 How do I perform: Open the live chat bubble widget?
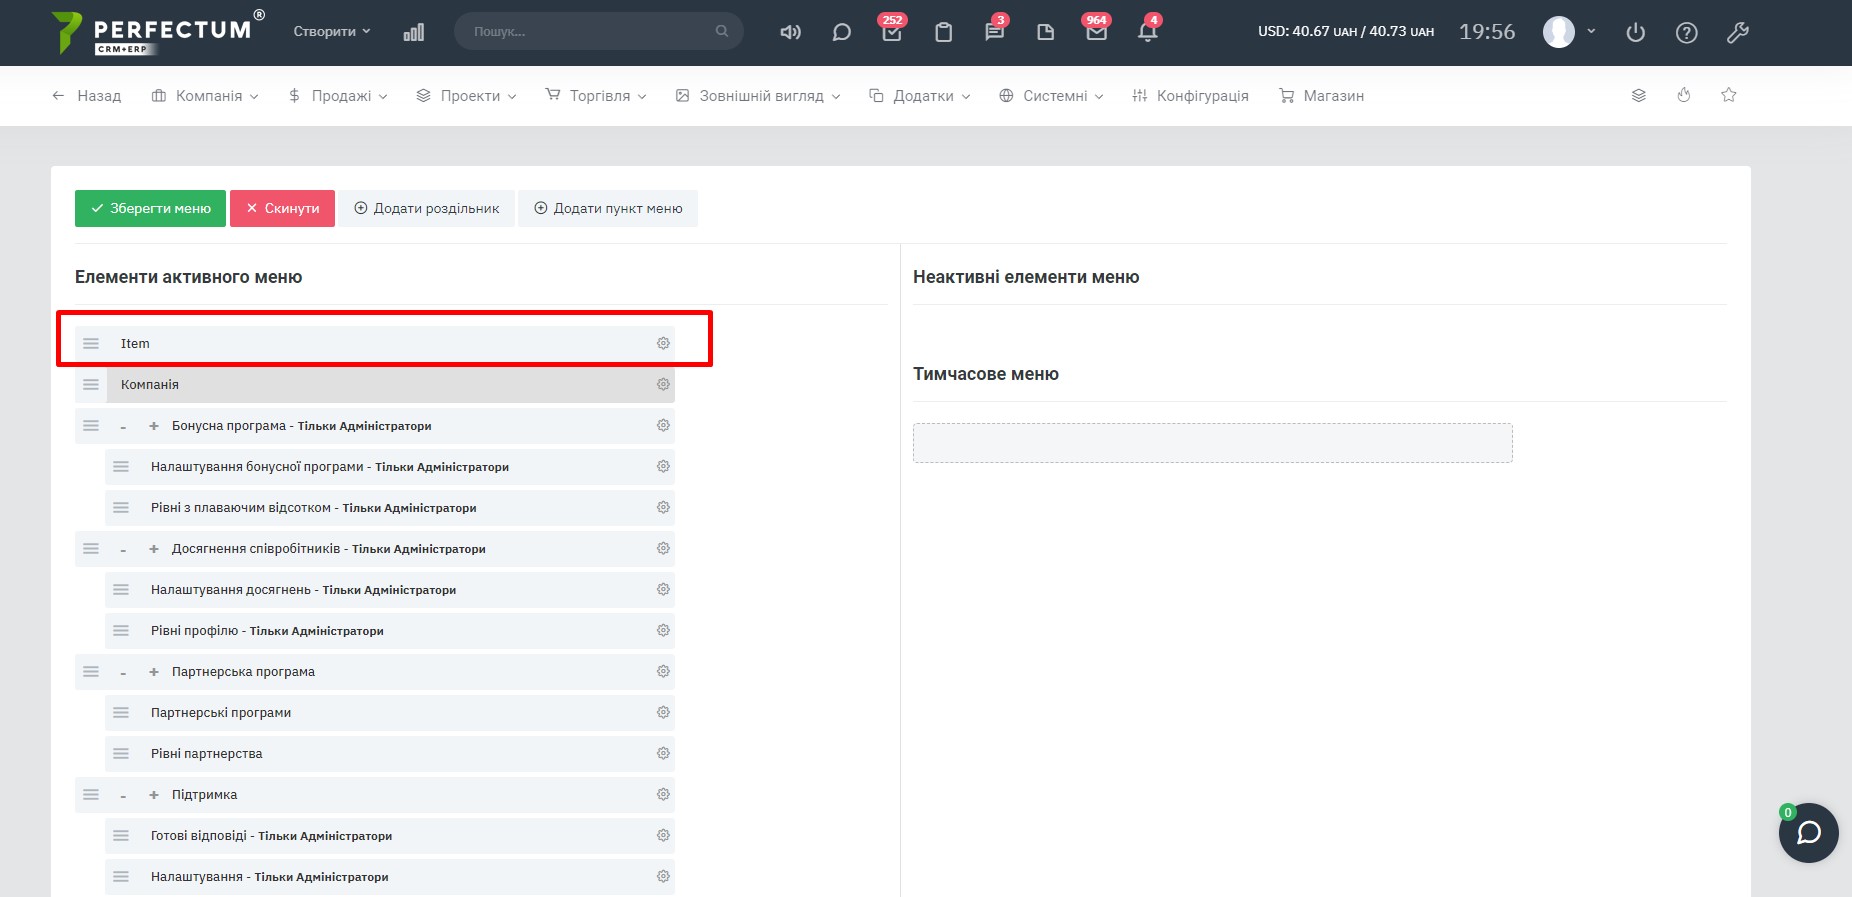point(1808,832)
